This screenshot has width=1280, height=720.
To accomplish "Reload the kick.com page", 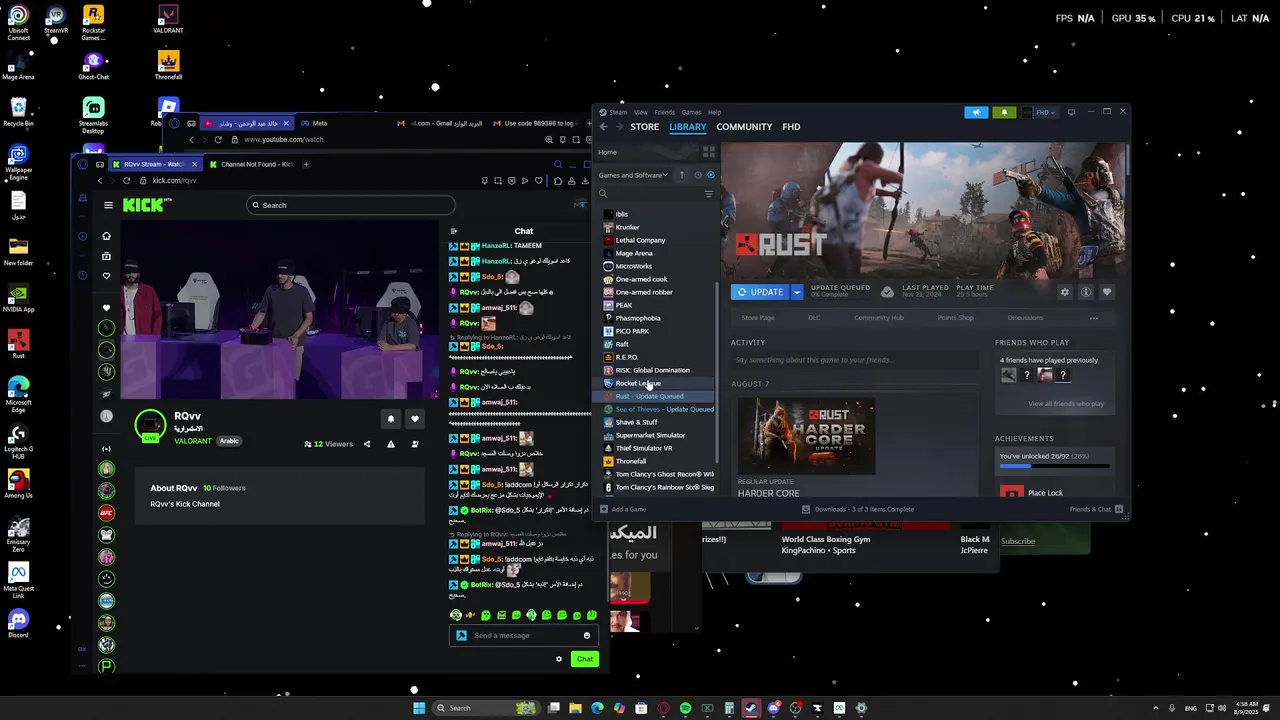I will point(126,181).
